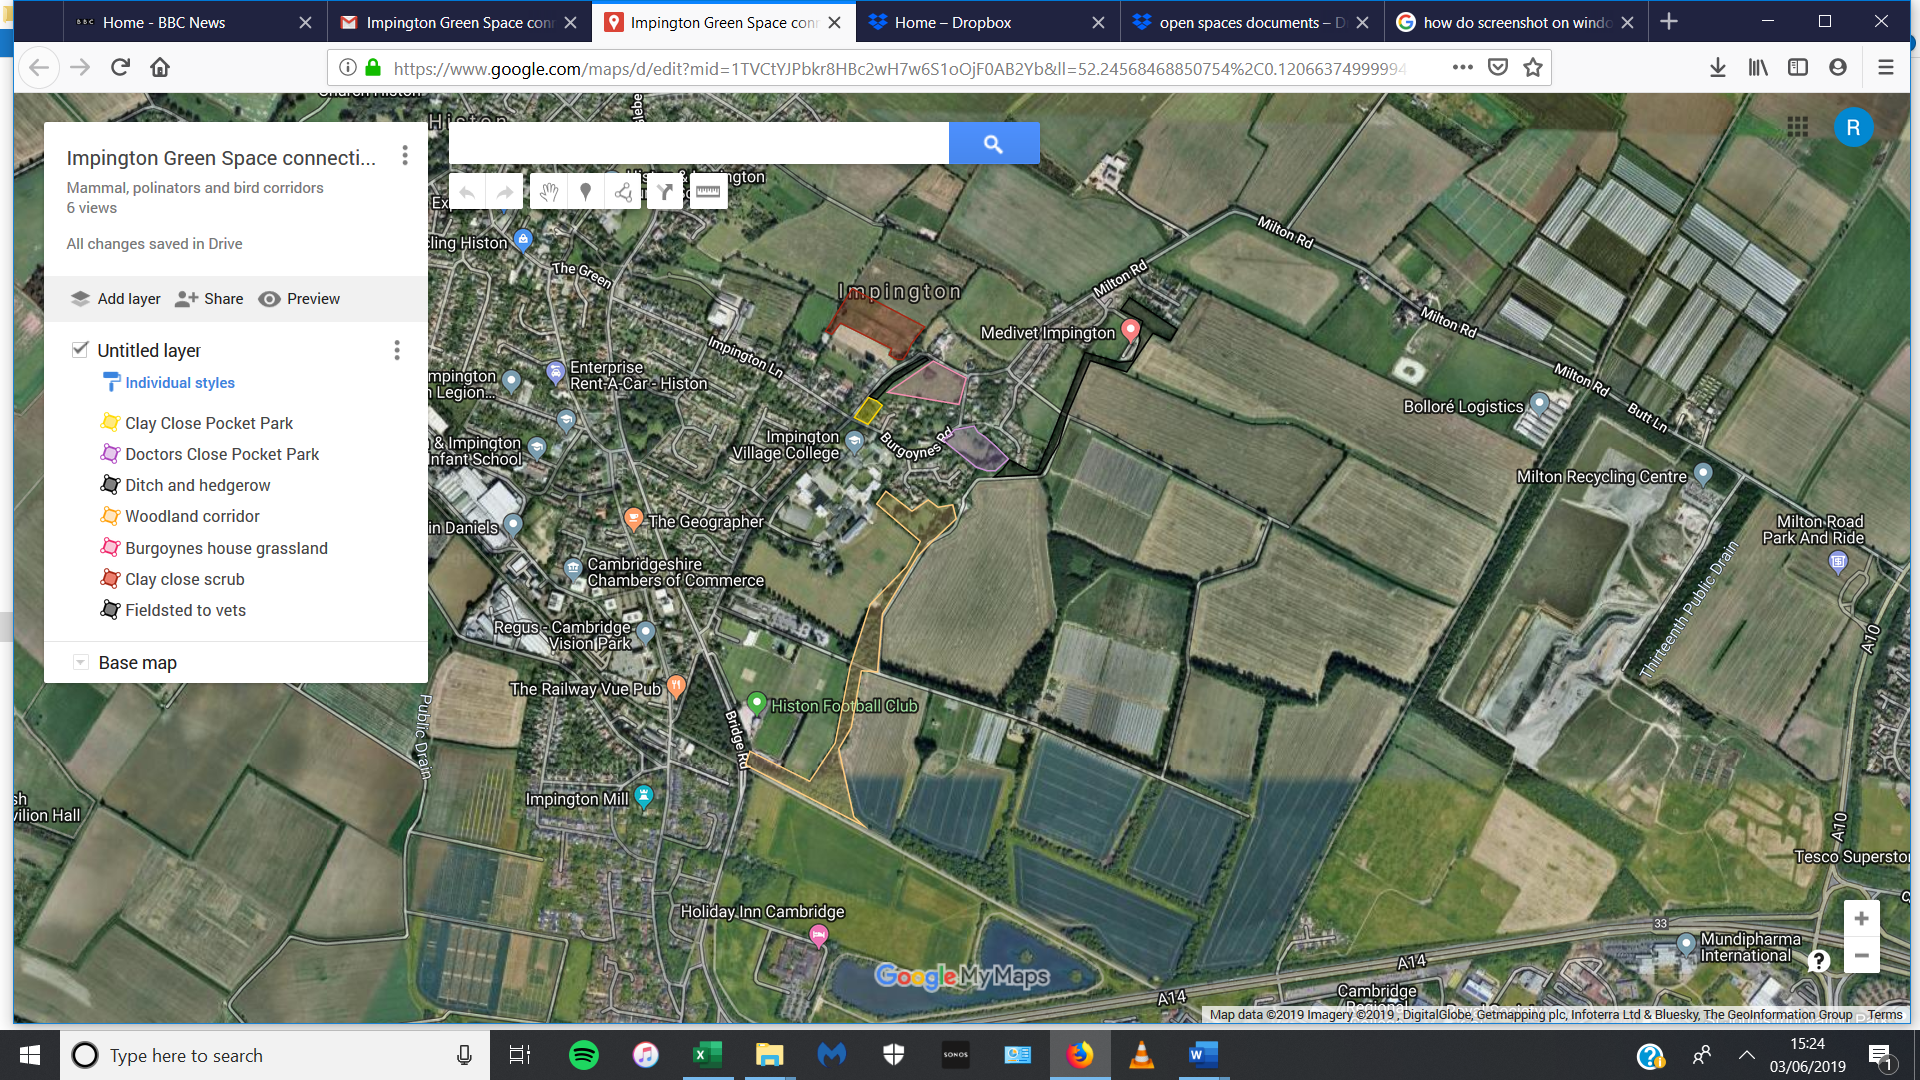Uncheck the Untitled layer checkbox
This screenshot has width=1920, height=1080.
pos(80,349)
